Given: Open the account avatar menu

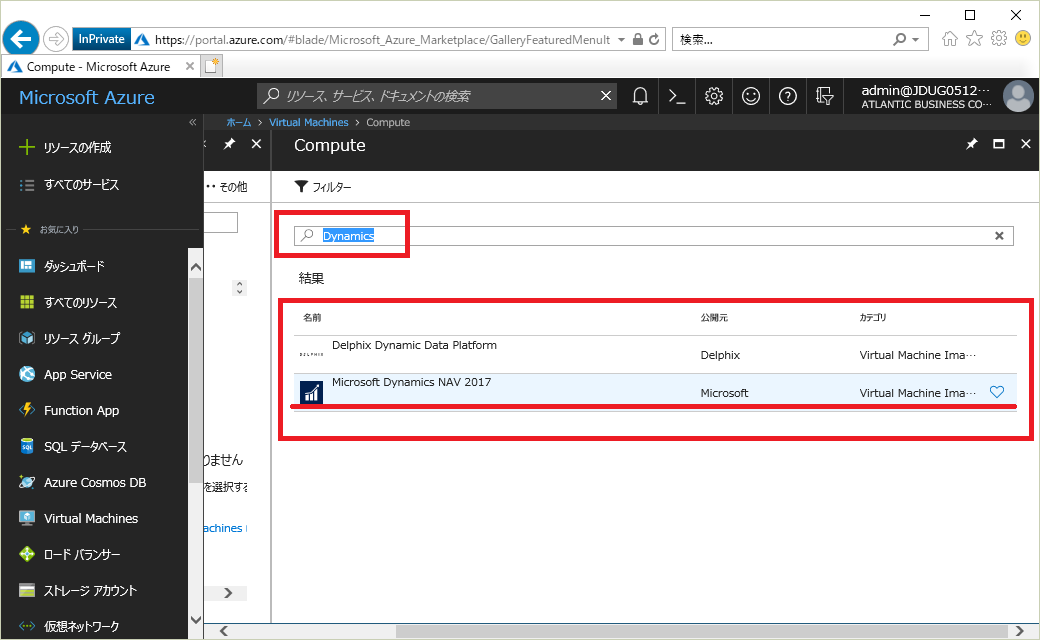Looking at the screenshot, I should click(x=1018, y=97).
